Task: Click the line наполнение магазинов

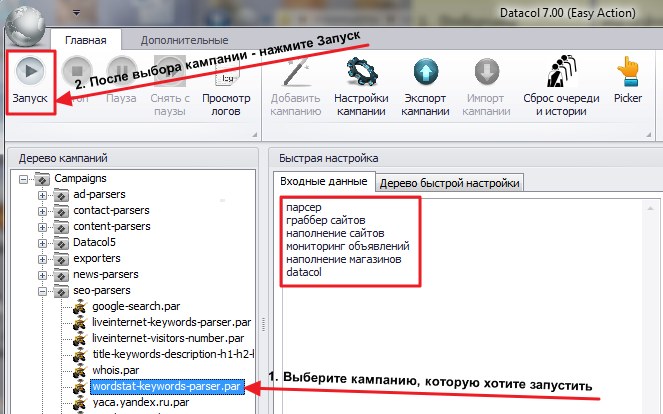Action: tap(343, 259)
